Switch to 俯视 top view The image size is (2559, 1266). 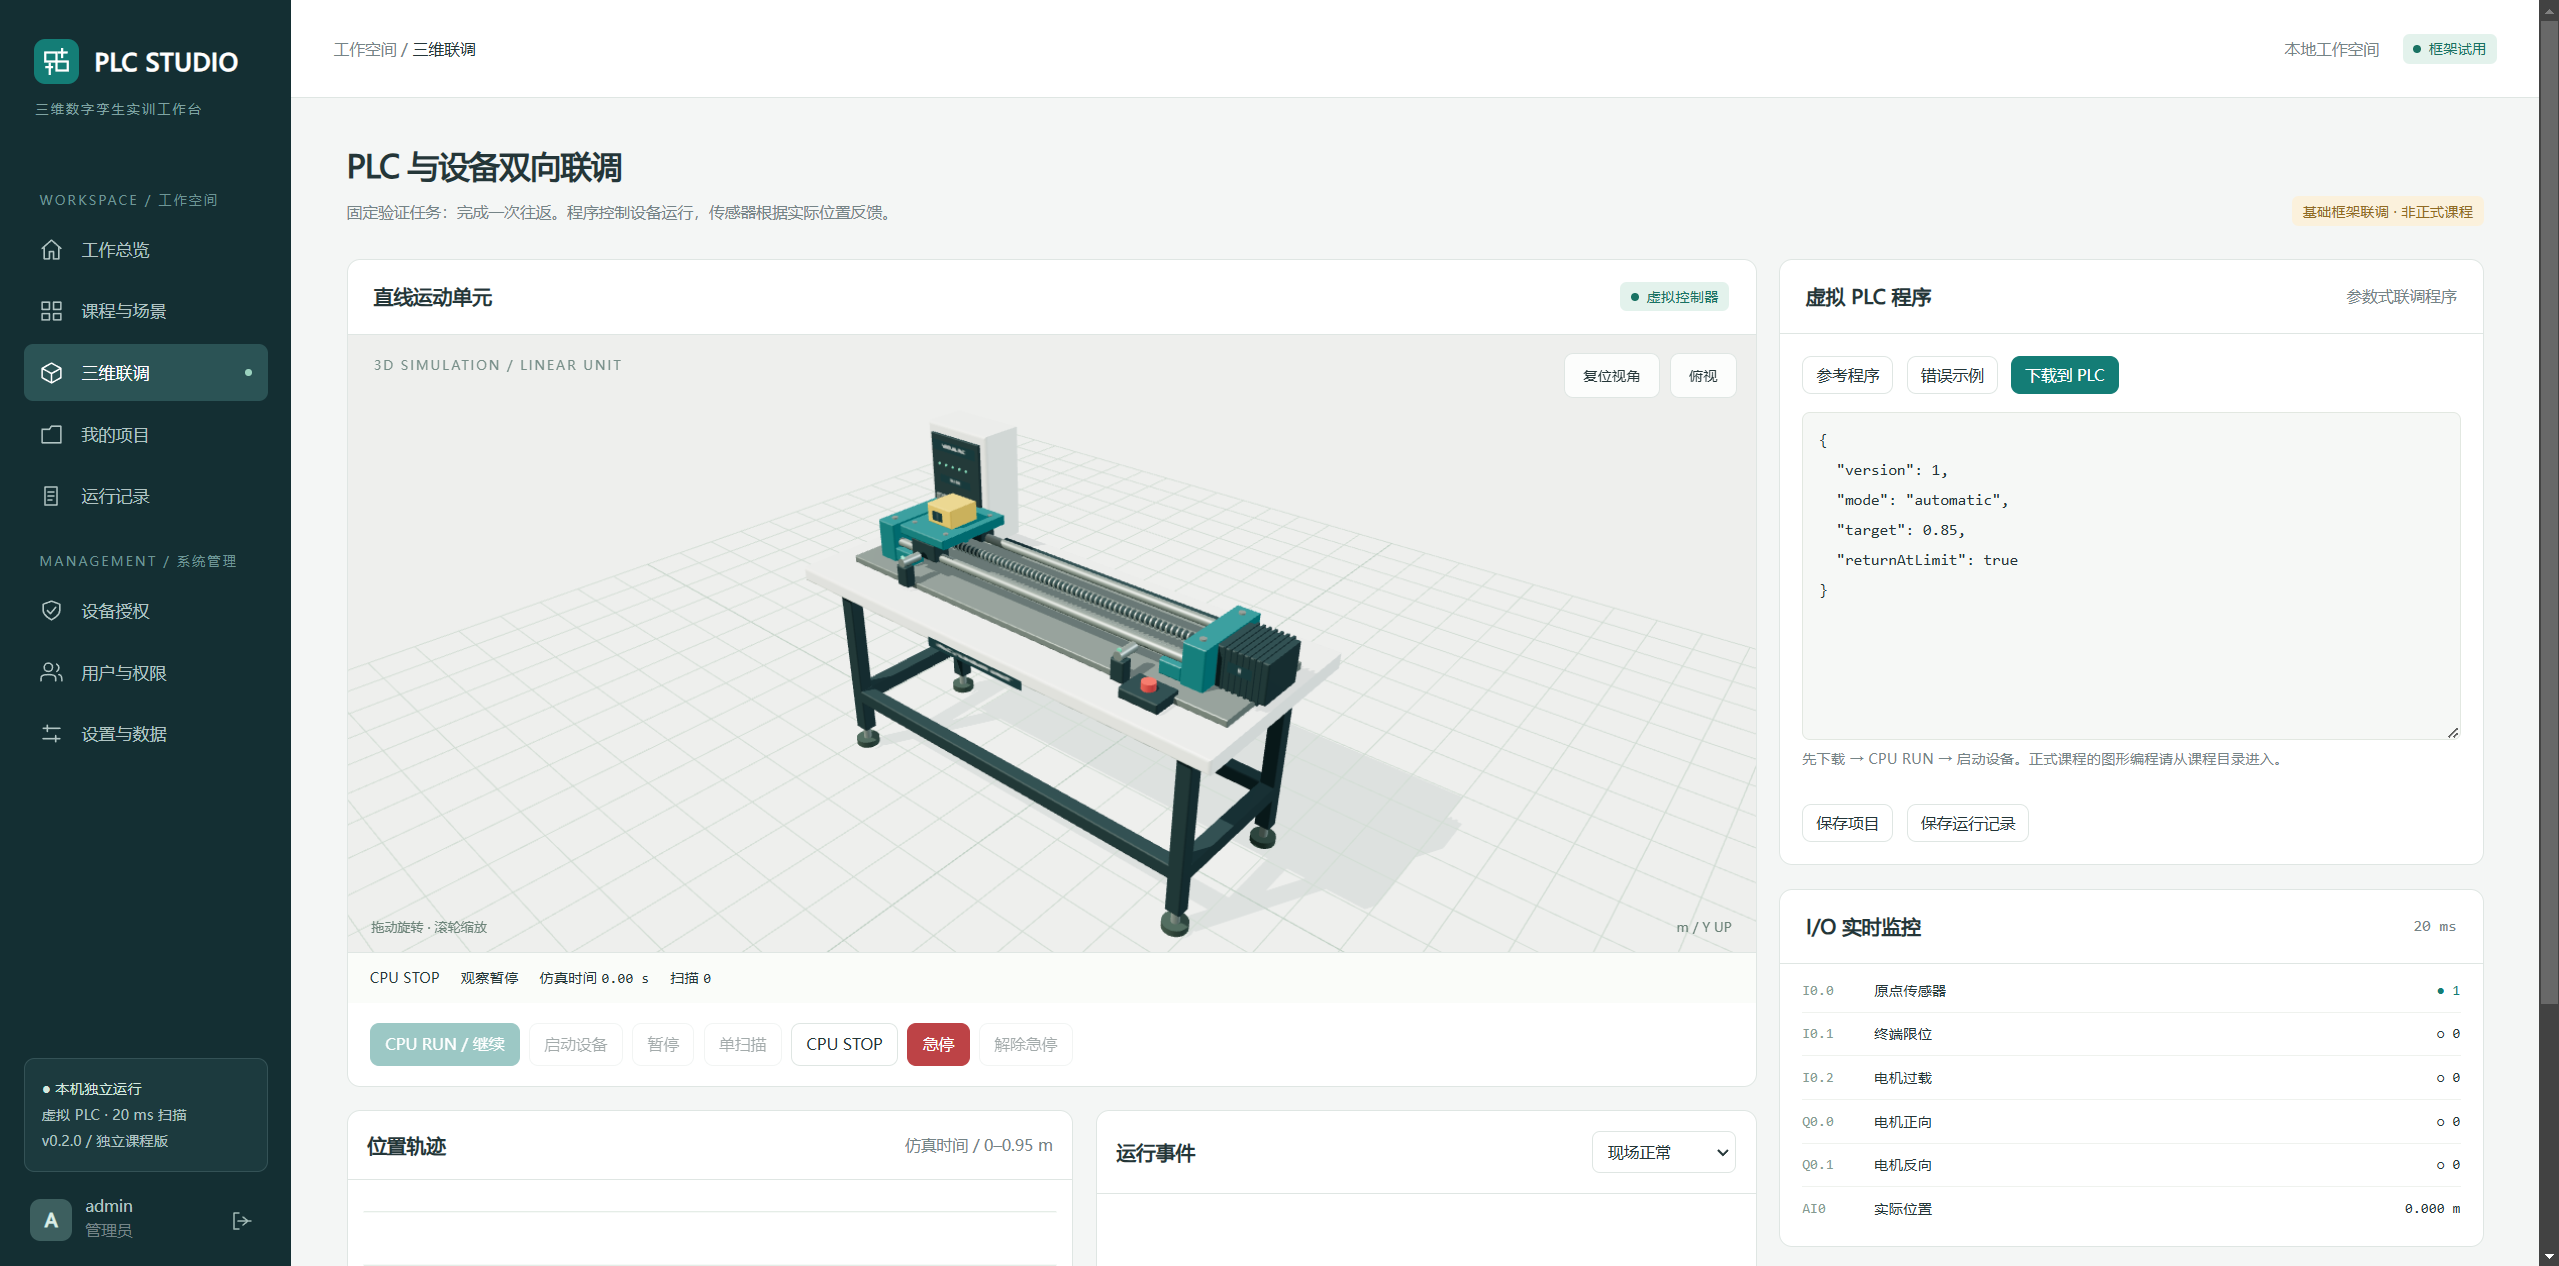click(1703, 376)
